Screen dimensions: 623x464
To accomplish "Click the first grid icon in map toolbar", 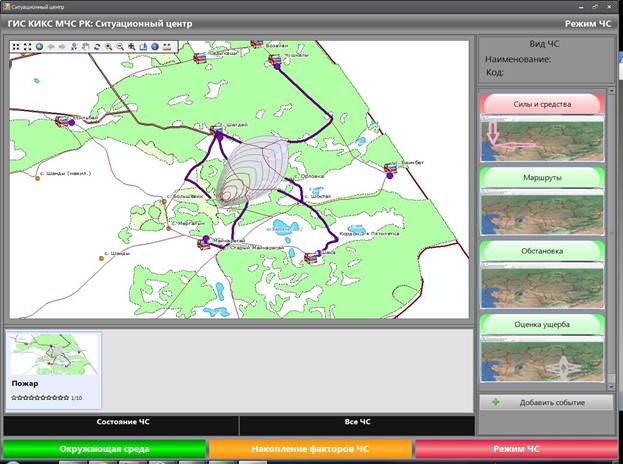I will point(15,46).
